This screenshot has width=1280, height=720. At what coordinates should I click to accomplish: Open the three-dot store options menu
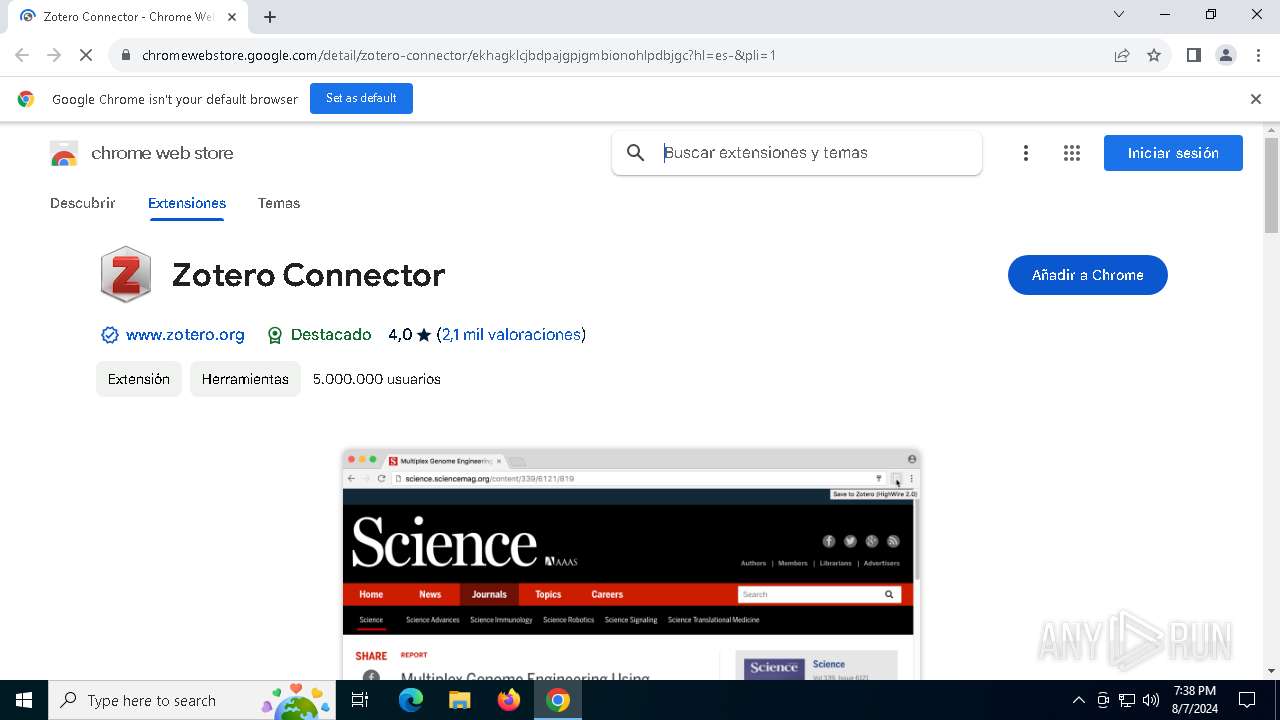[x=1025, y=153]
